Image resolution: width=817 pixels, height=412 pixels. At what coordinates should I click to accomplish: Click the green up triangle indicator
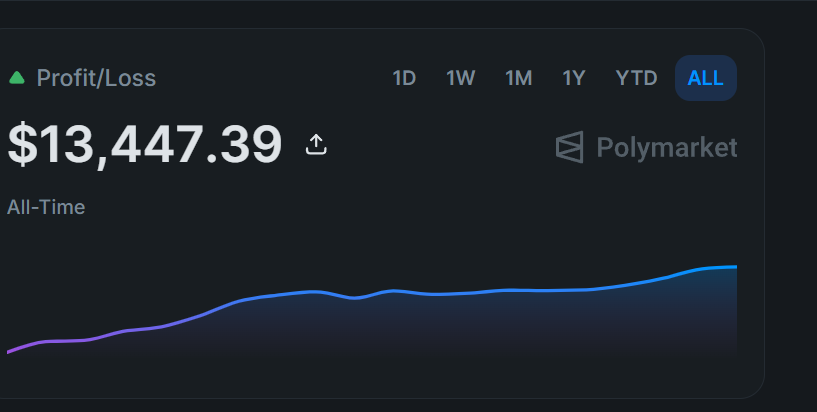17,78
